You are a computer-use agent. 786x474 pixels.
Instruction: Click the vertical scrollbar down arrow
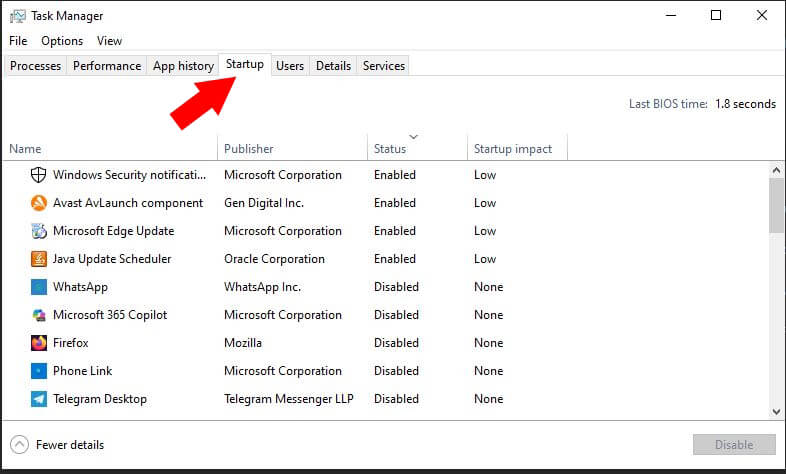776,411
